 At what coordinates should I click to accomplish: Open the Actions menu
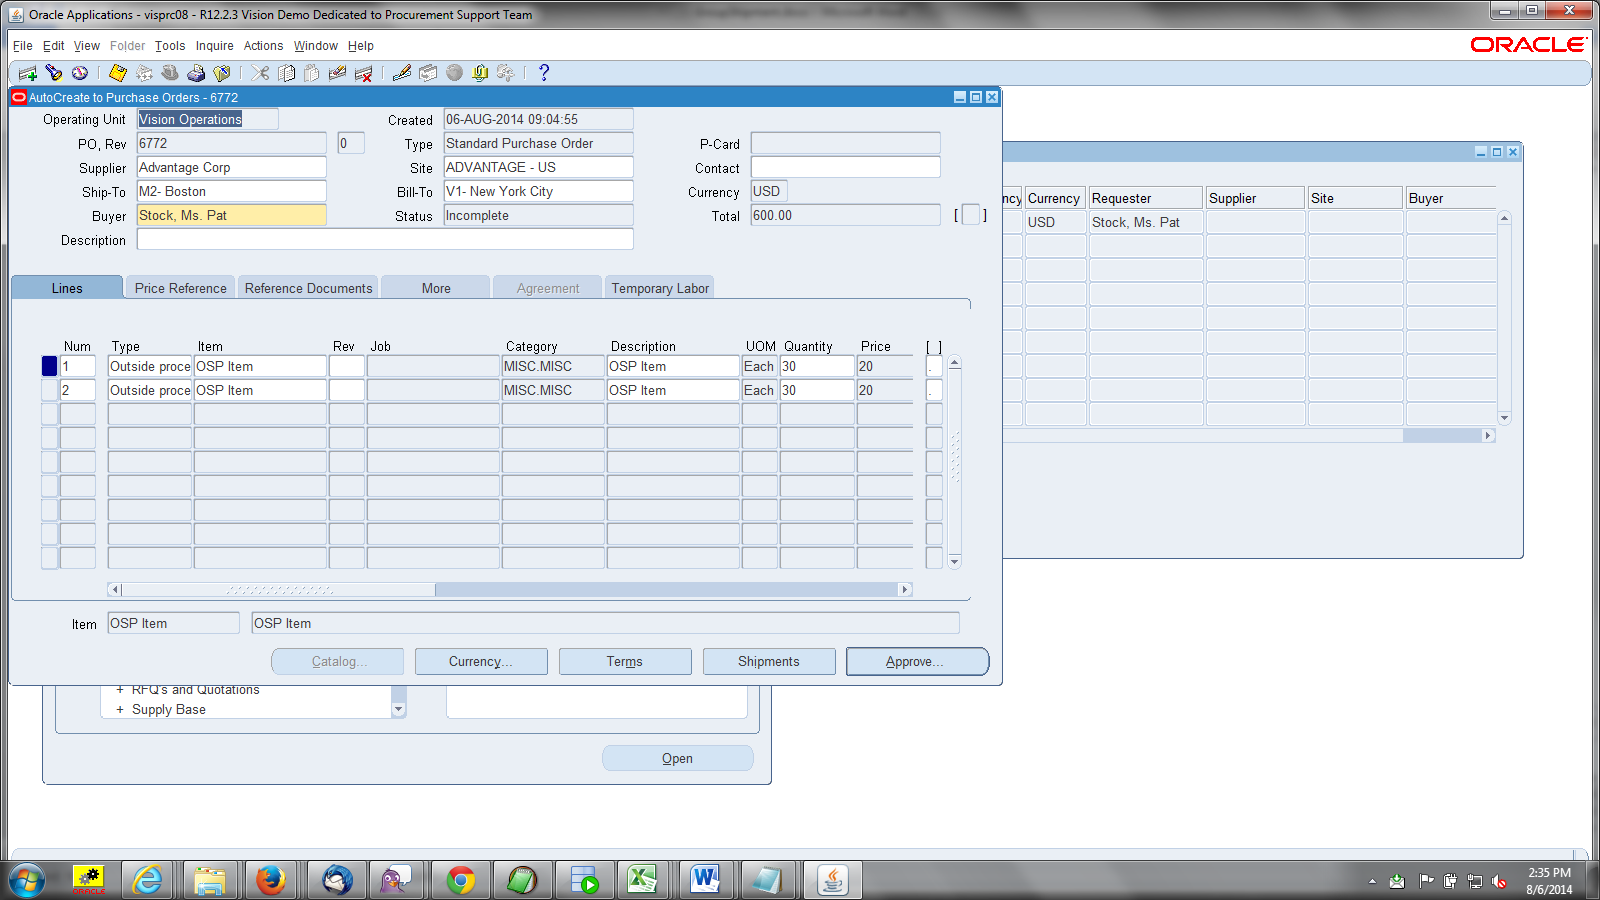[x=263, y=46]
